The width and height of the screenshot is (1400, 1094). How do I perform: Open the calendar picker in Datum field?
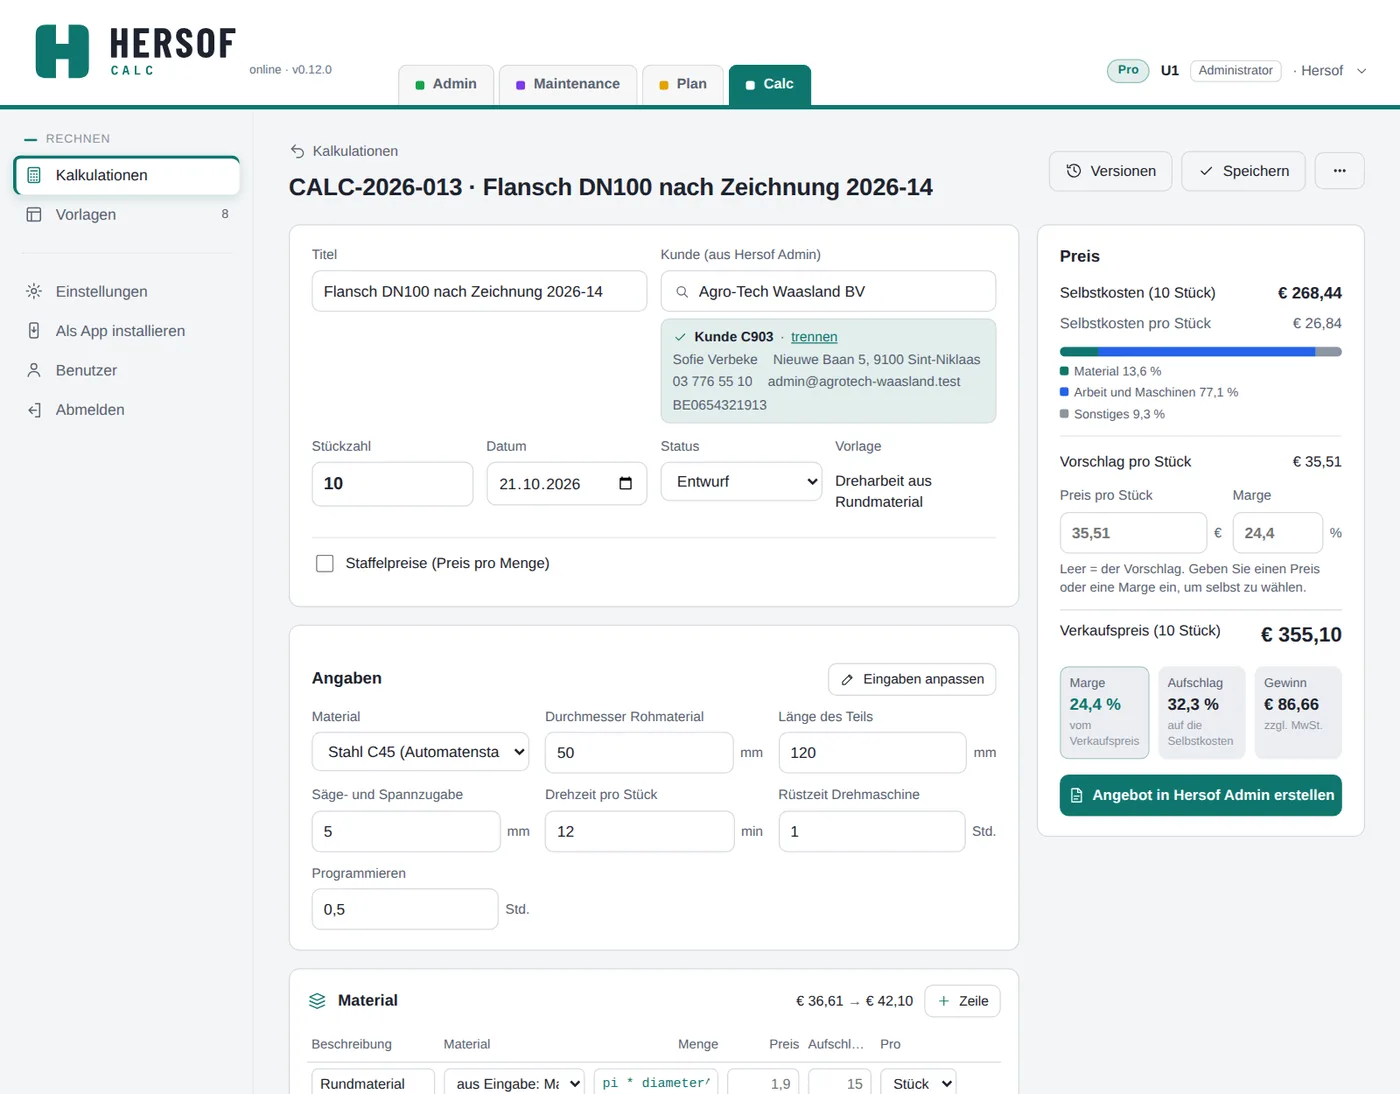pyautogui.click(x=626, y=484)
